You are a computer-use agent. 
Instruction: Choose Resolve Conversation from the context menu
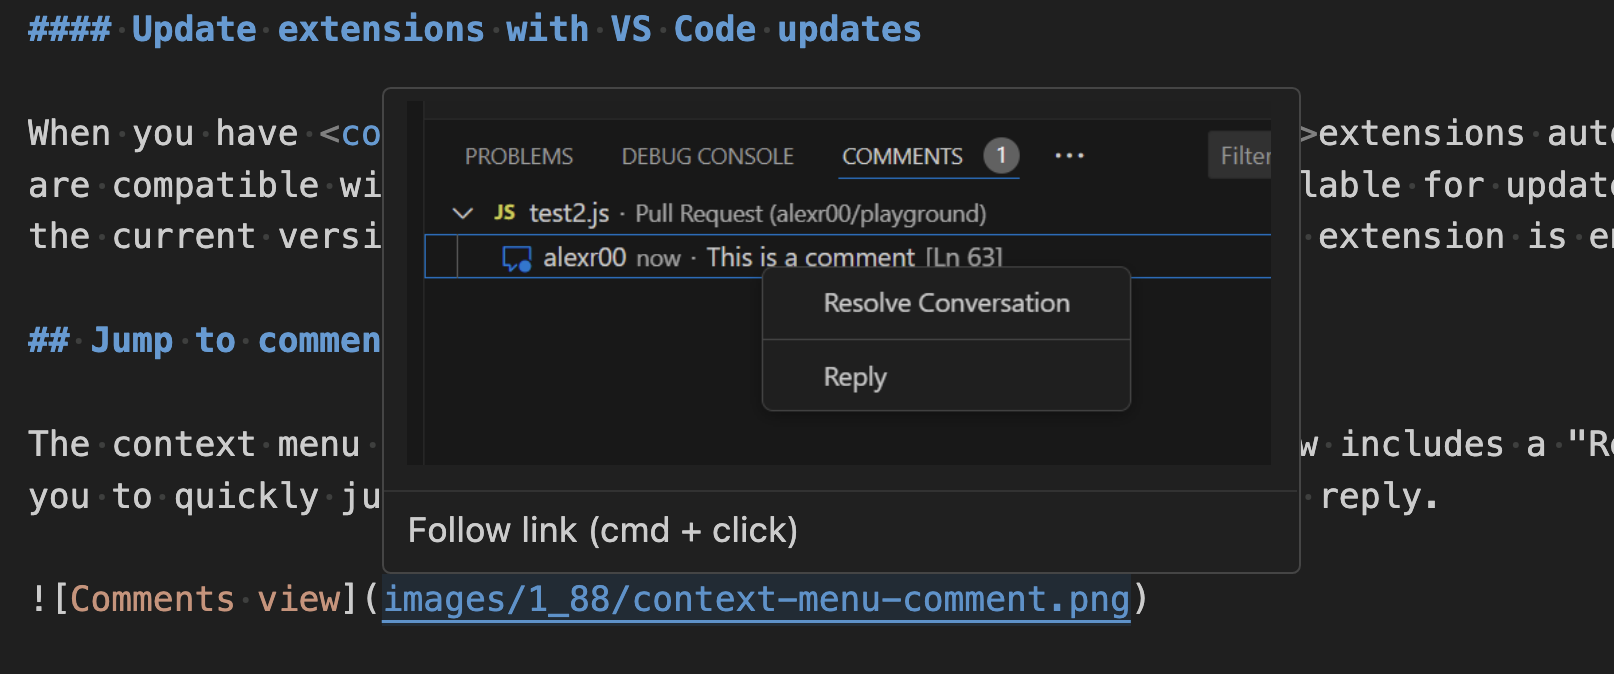(945, 302)
